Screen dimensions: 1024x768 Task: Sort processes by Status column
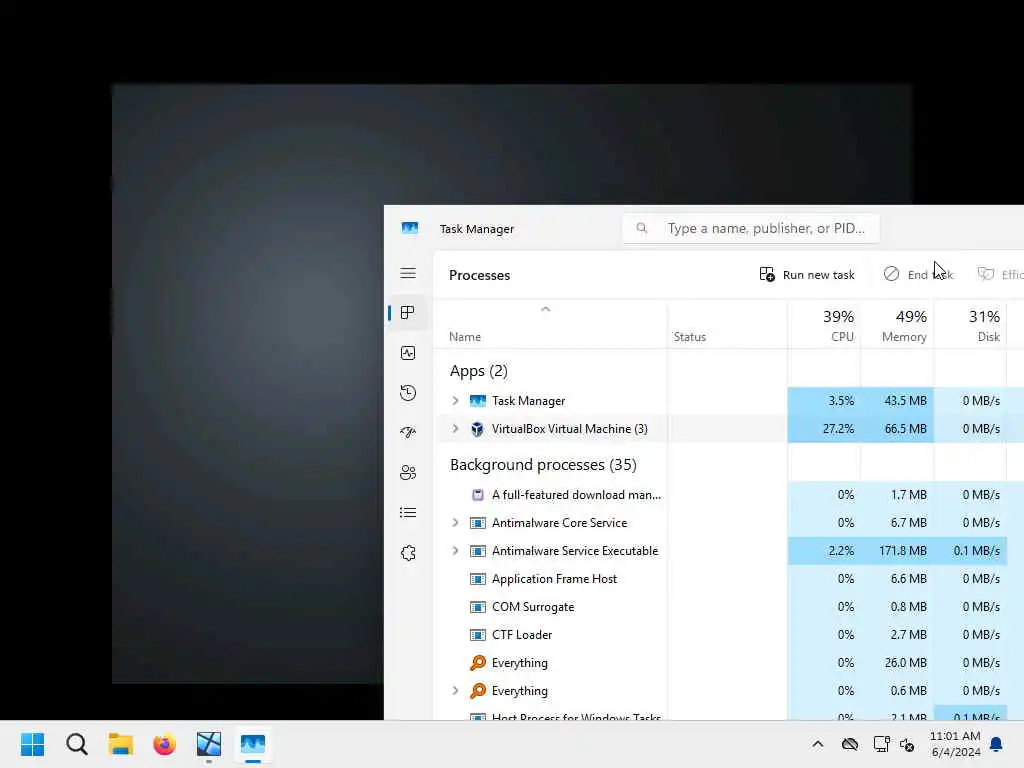click(690, 337)
